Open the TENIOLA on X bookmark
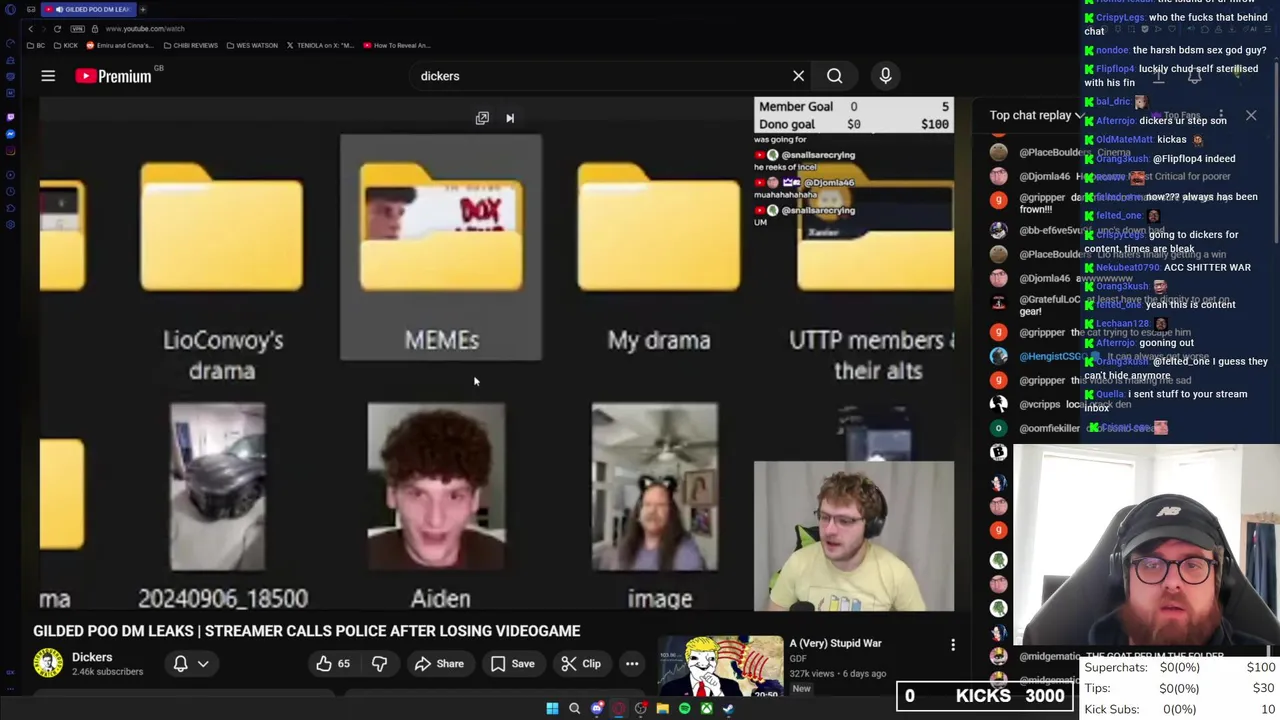Viewport: 1280px width, 720px height. point(320,45)
